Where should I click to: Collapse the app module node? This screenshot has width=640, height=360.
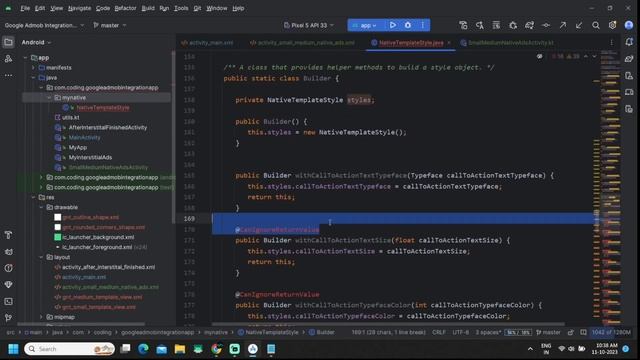(25, 58)
